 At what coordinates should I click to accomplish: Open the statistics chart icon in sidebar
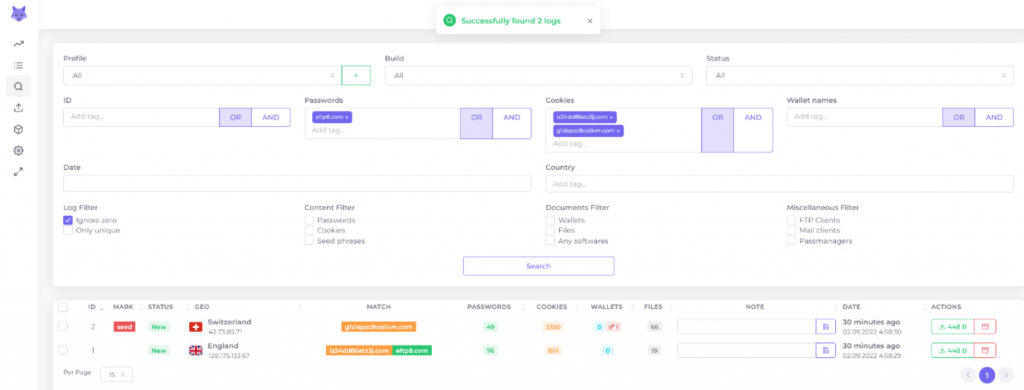tap(18, 44)
